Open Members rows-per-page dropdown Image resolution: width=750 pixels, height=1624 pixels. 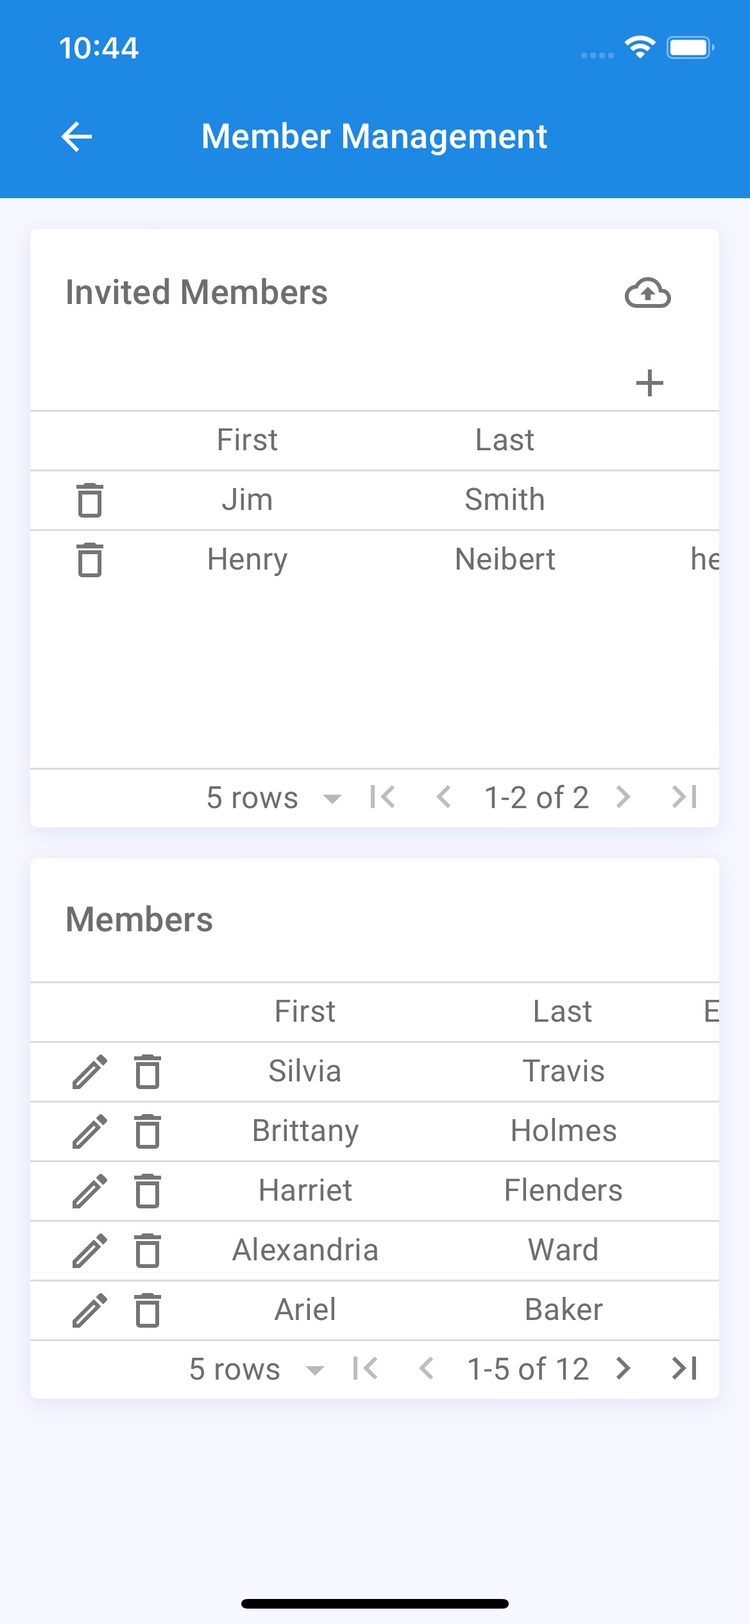257,1369
